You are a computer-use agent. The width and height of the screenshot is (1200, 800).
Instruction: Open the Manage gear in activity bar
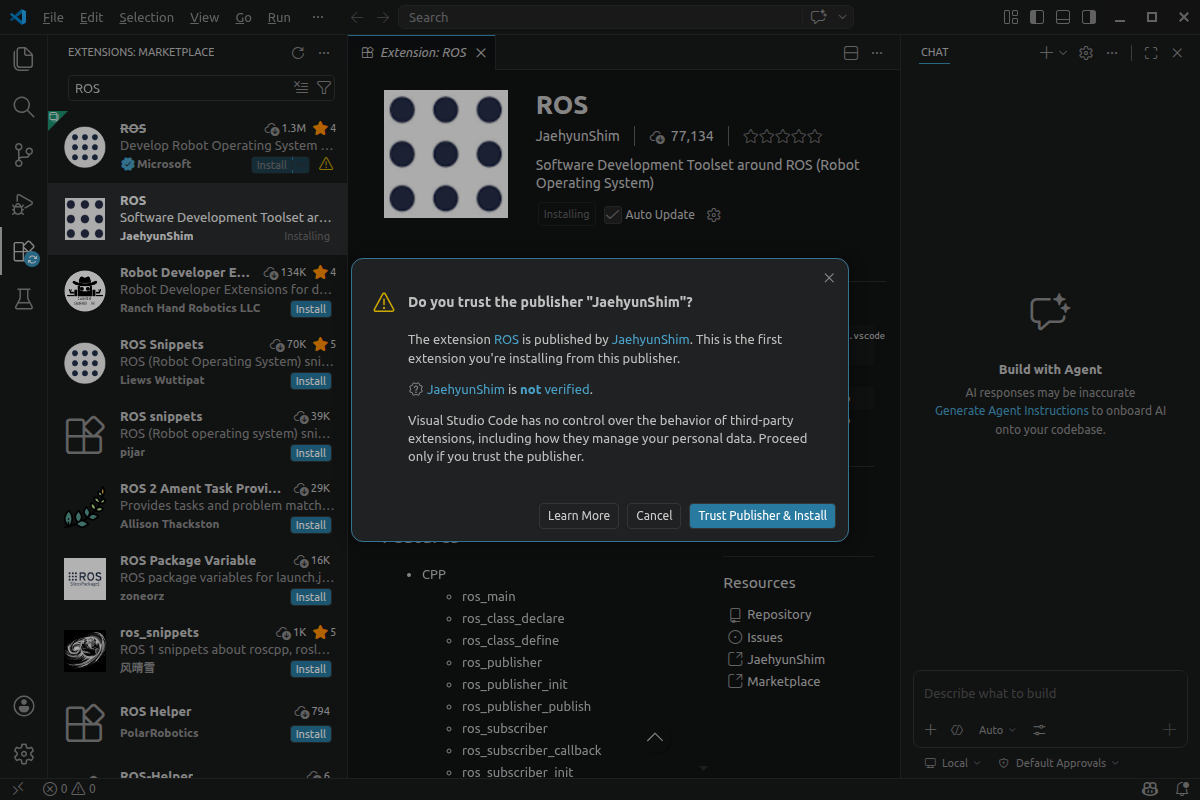(24, 754)
